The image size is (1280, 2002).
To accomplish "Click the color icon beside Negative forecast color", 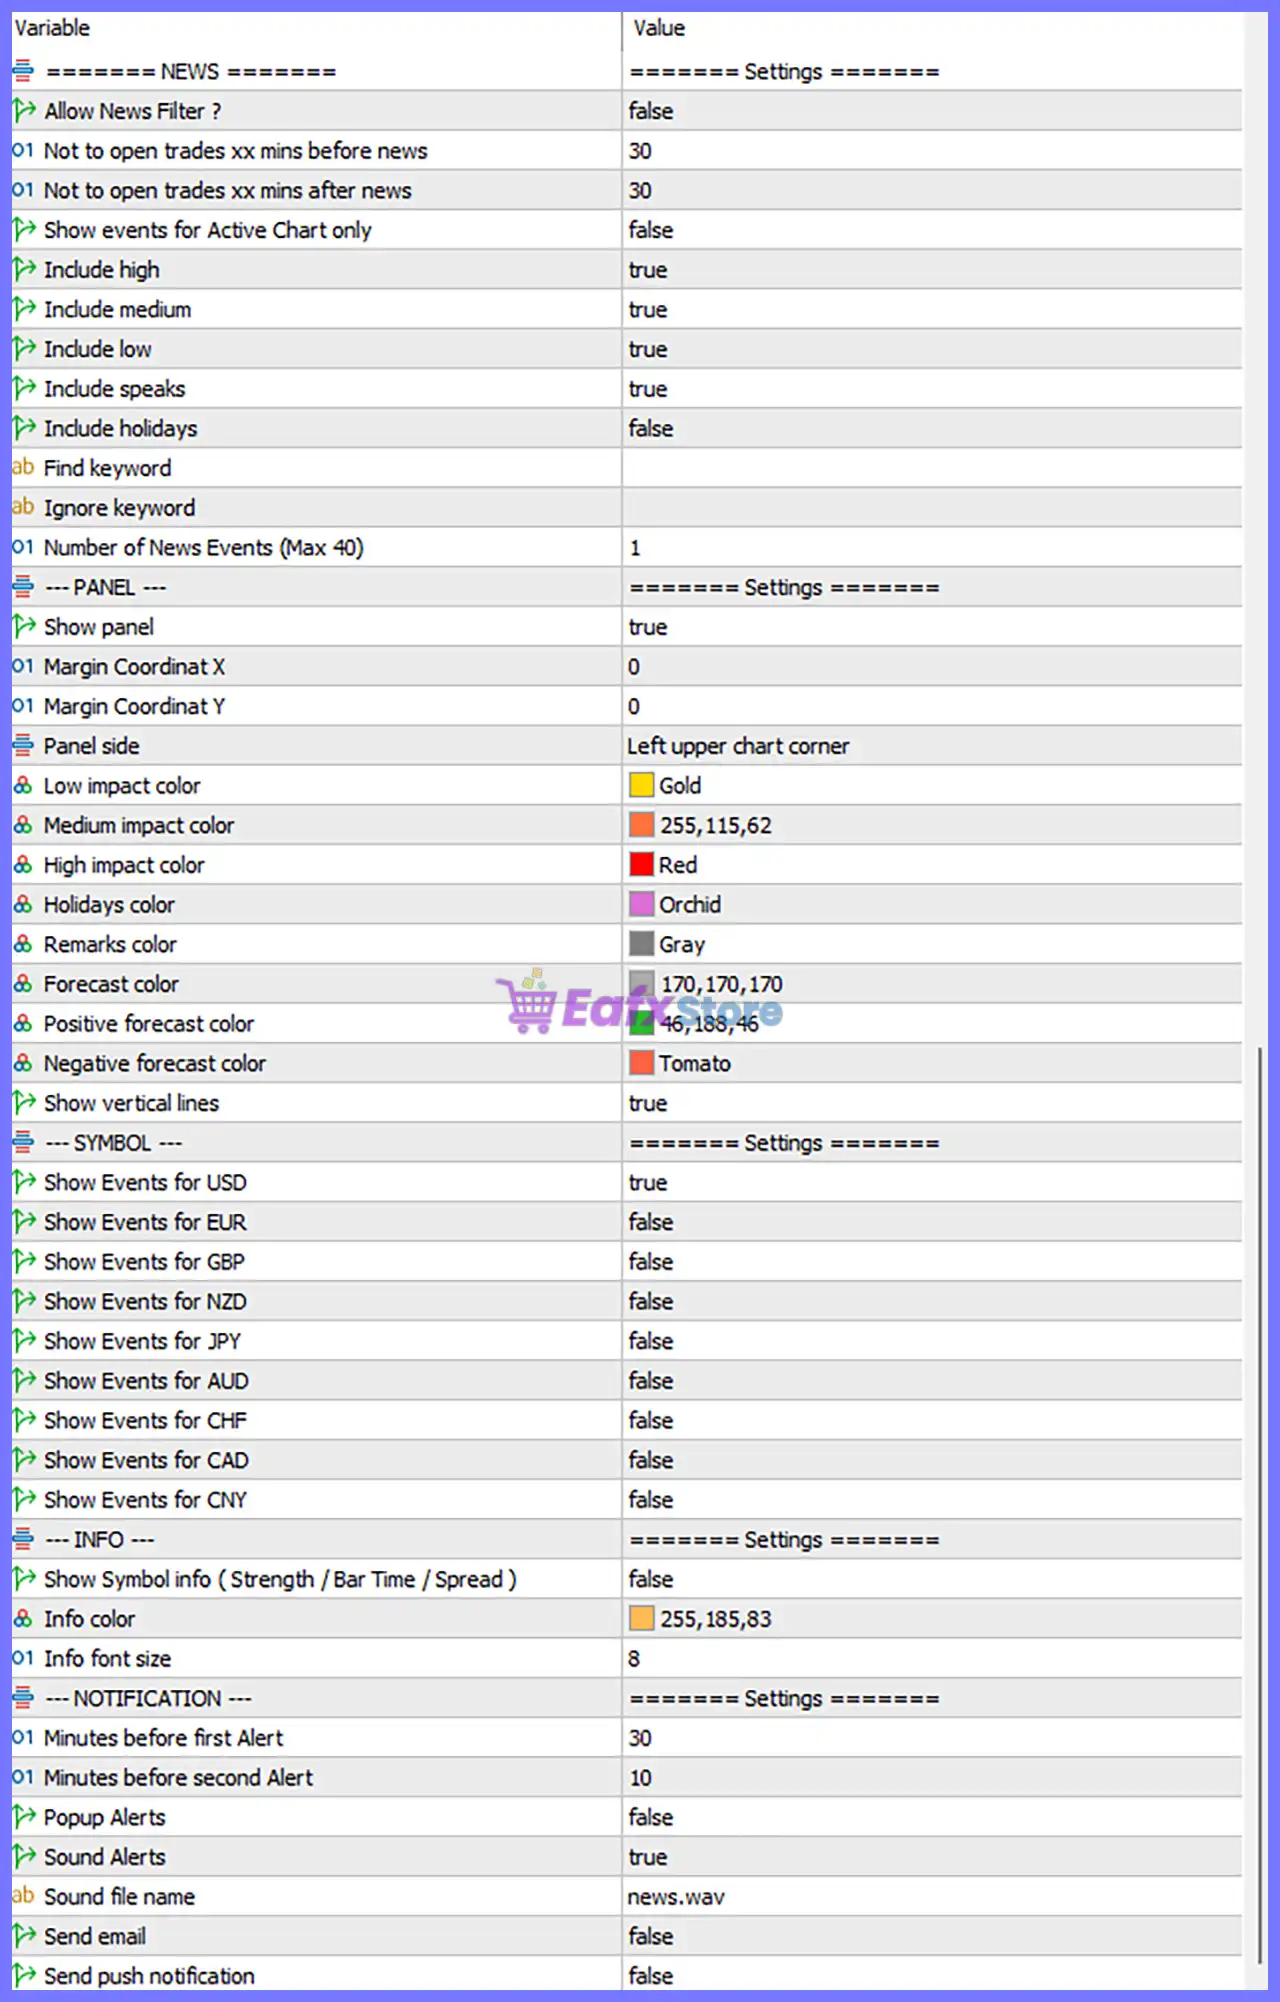I will [x=23, y=1063].
